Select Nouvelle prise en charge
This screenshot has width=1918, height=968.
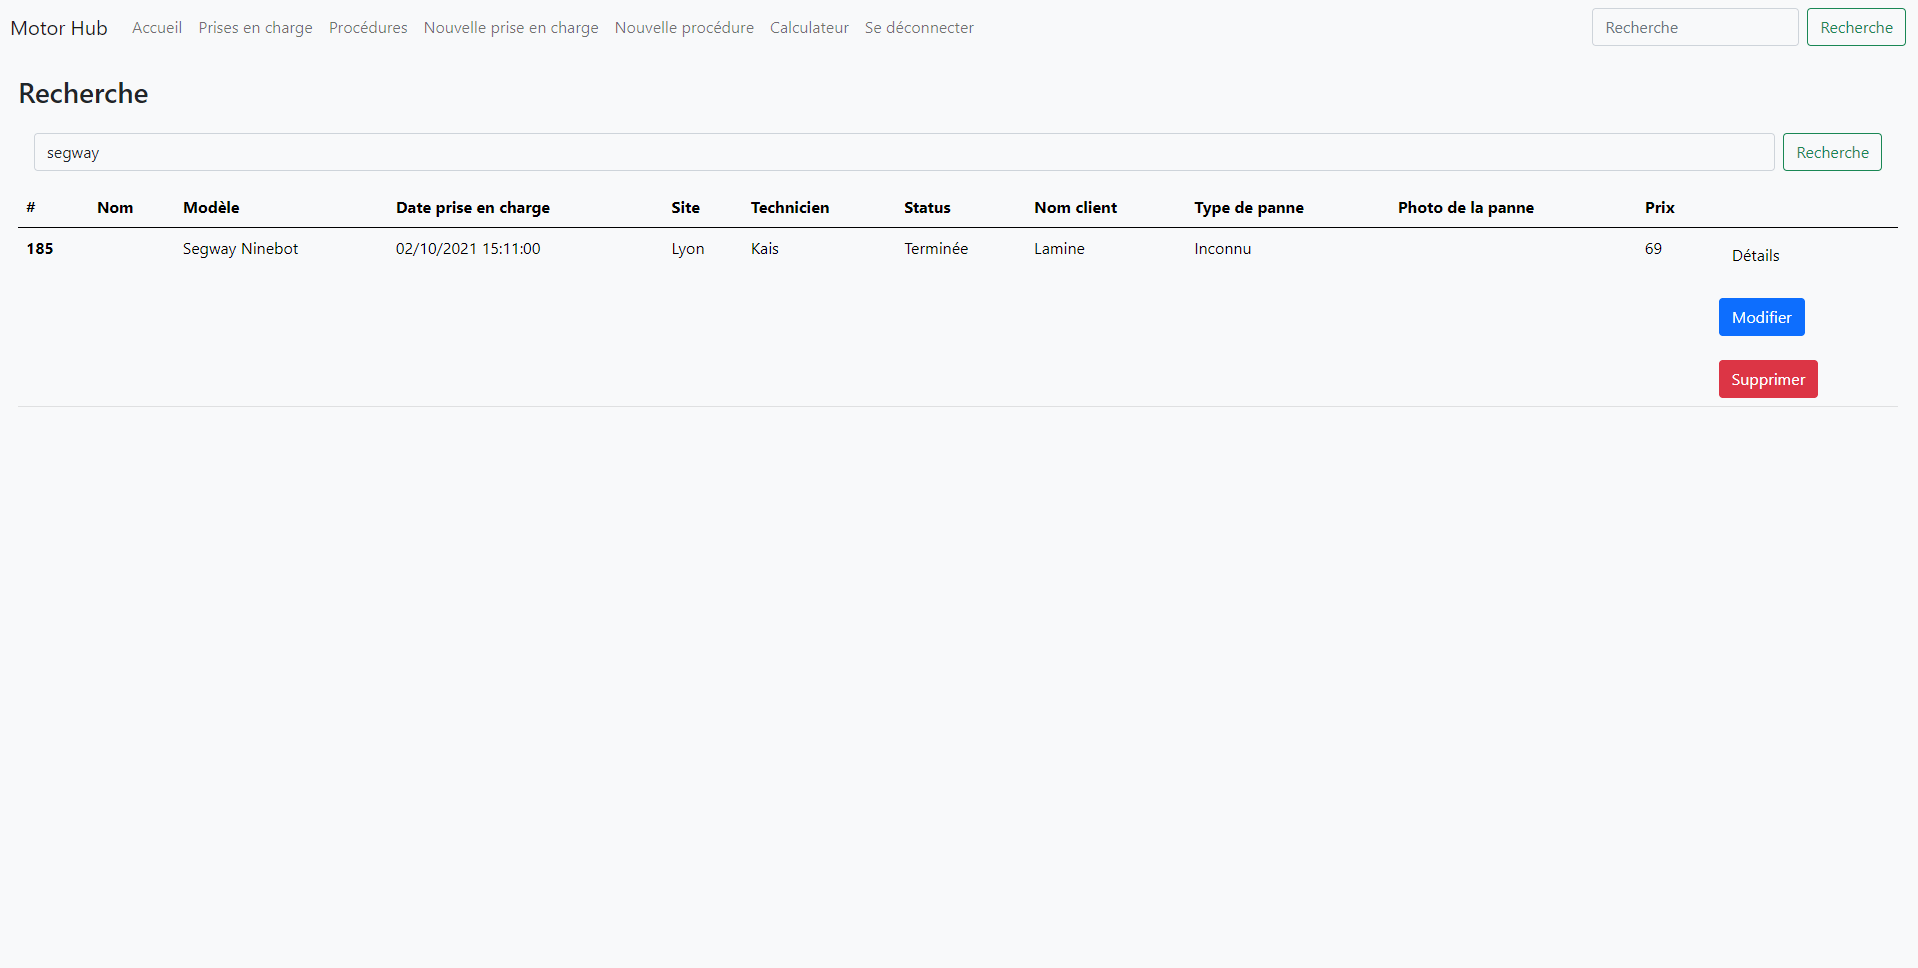click(x=511, y=28)
